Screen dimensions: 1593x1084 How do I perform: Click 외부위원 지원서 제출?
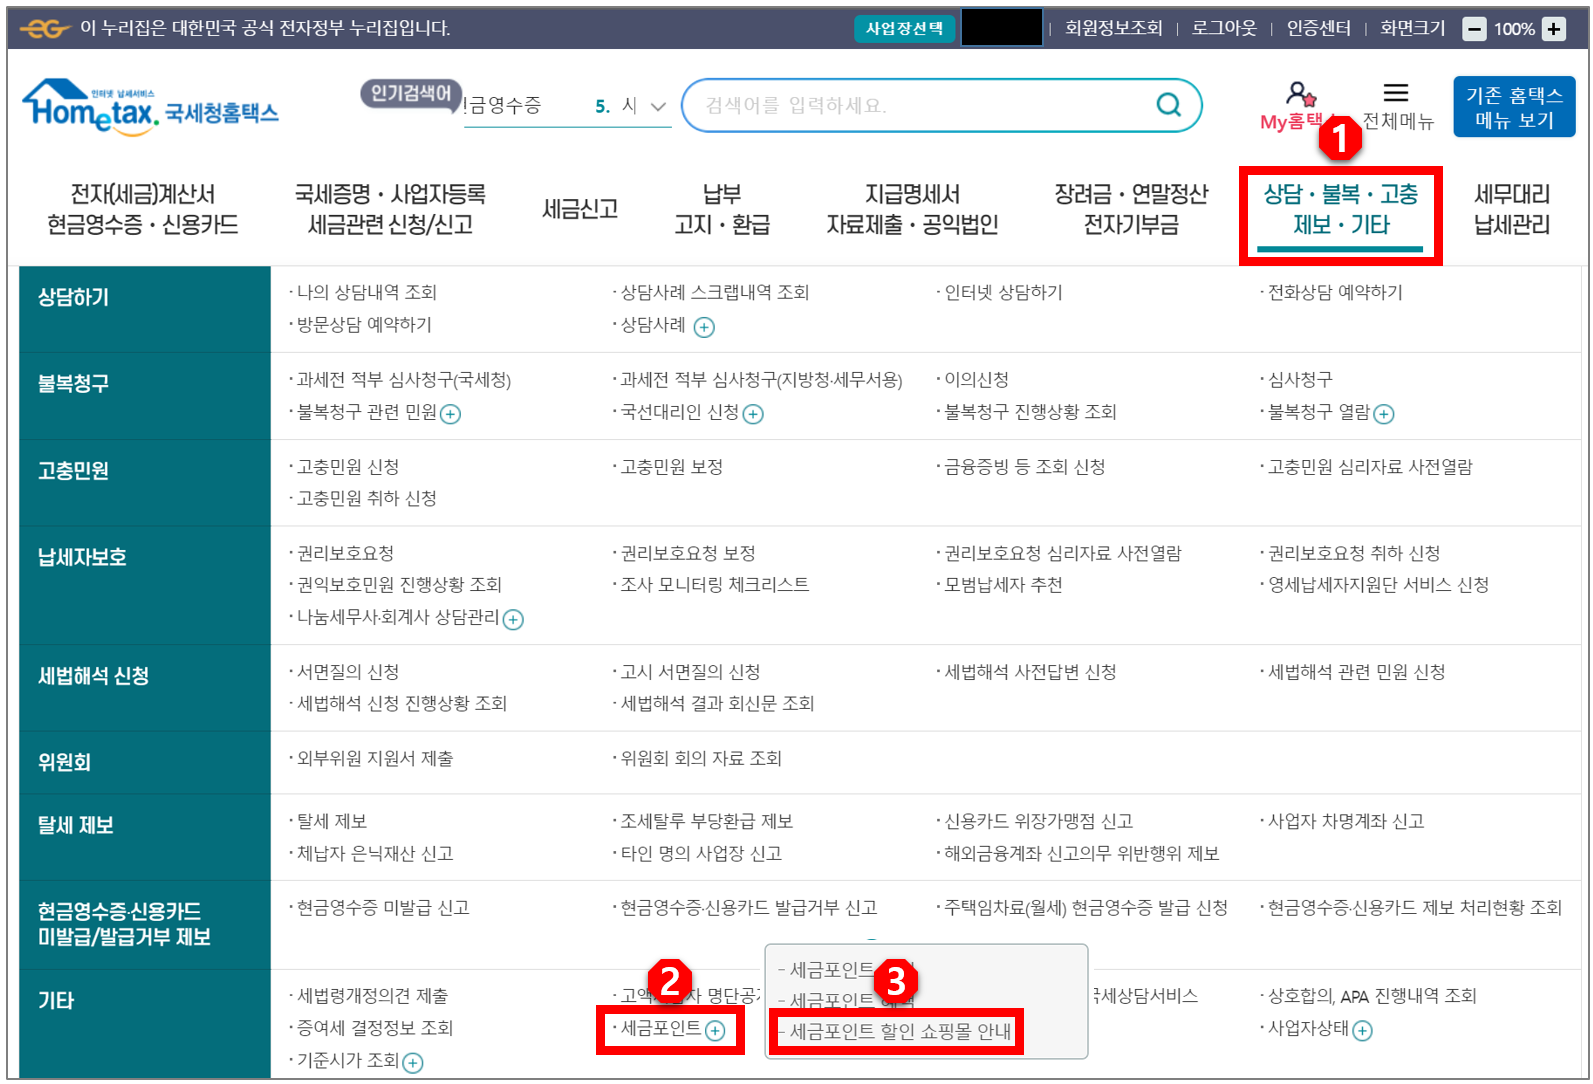point(375,759)
